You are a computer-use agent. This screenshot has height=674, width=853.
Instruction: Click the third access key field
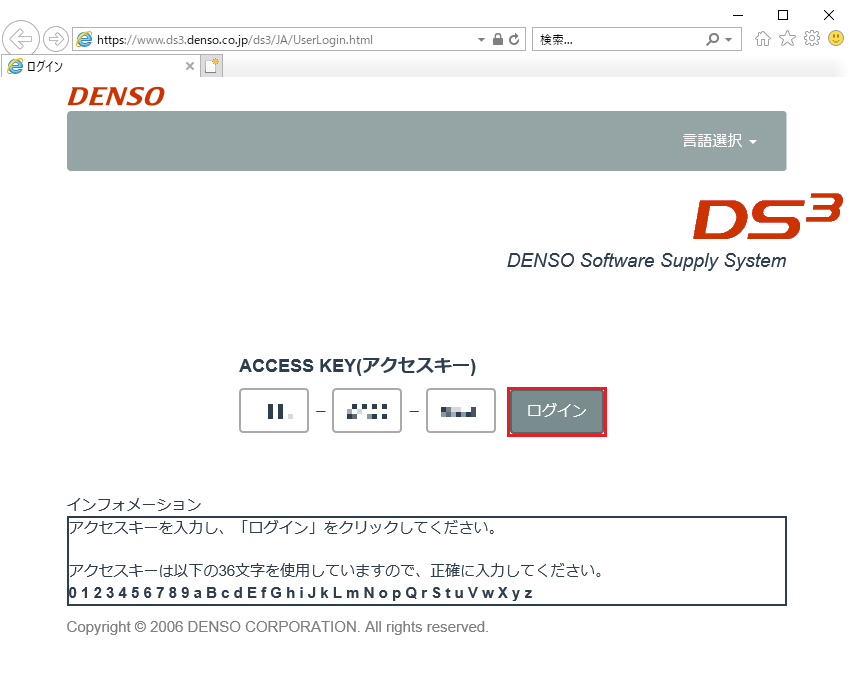pyautogui.click(x=461, y=411)
